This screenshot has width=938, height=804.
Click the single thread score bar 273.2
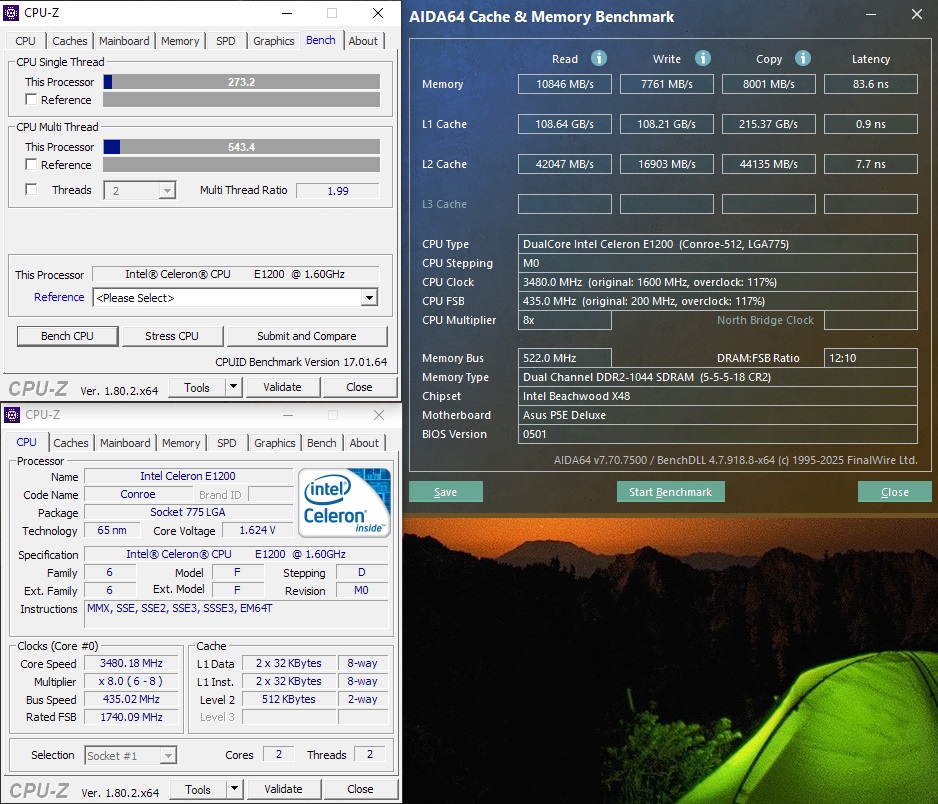(242, 81)
